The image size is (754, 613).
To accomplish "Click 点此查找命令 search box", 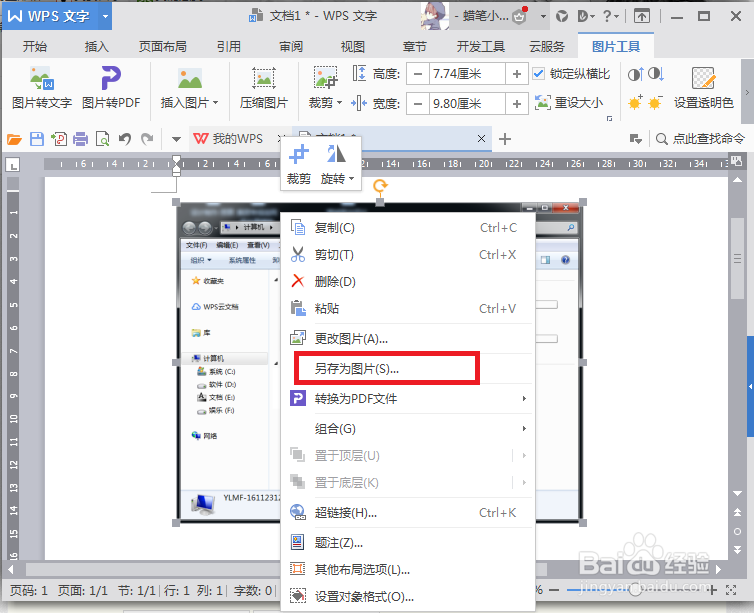I will point(700,139).
